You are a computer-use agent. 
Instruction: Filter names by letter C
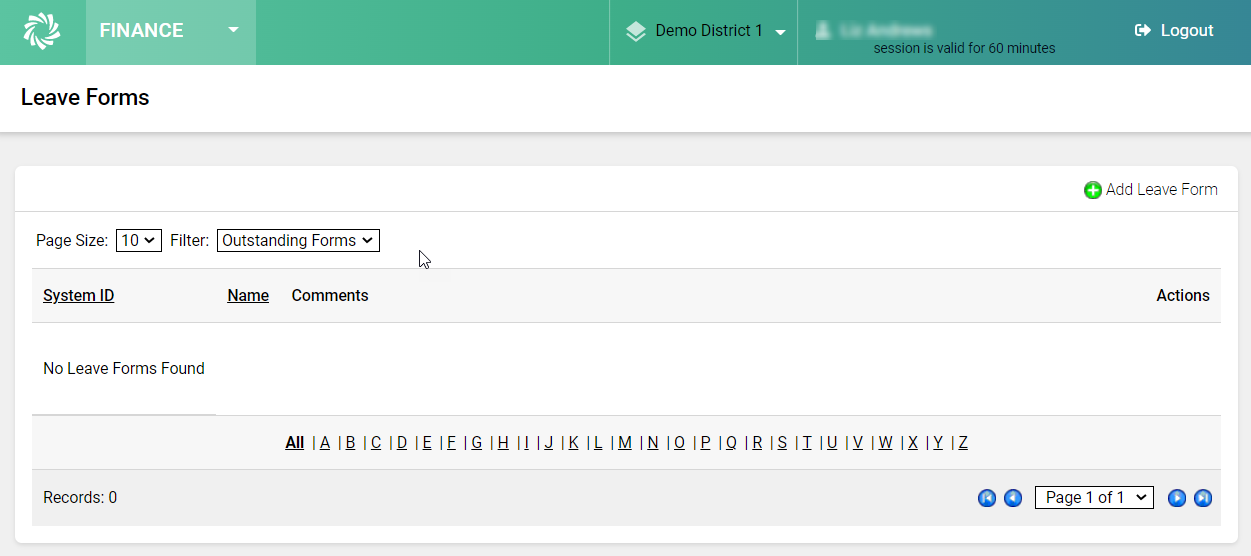tap(376, 443)
